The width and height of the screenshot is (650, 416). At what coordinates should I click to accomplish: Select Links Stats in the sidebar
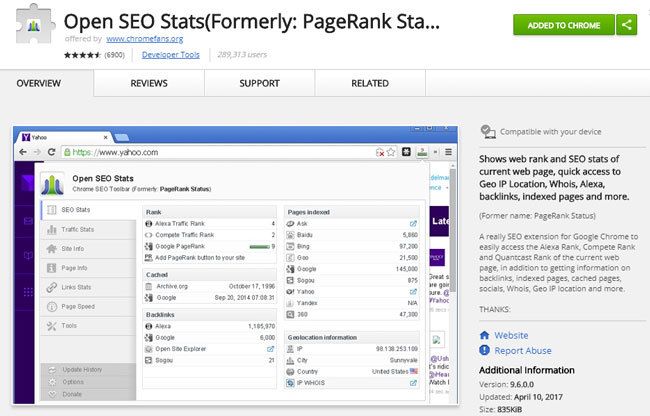88,287
